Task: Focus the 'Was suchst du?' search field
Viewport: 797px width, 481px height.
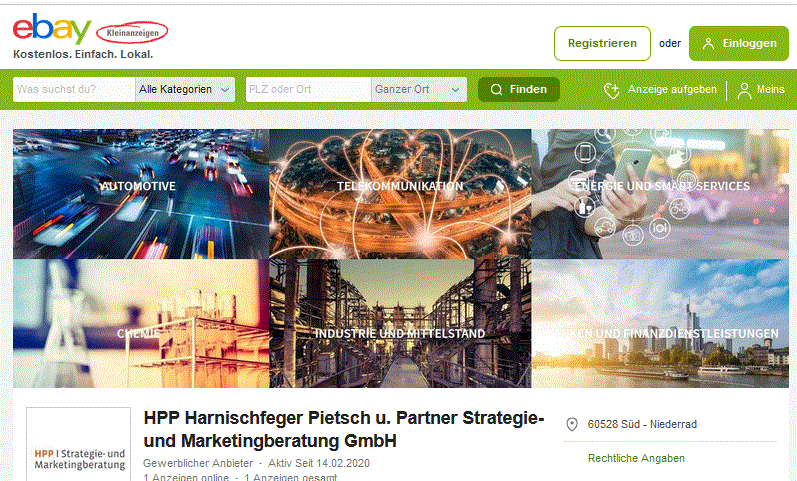Action: point(74,89)
